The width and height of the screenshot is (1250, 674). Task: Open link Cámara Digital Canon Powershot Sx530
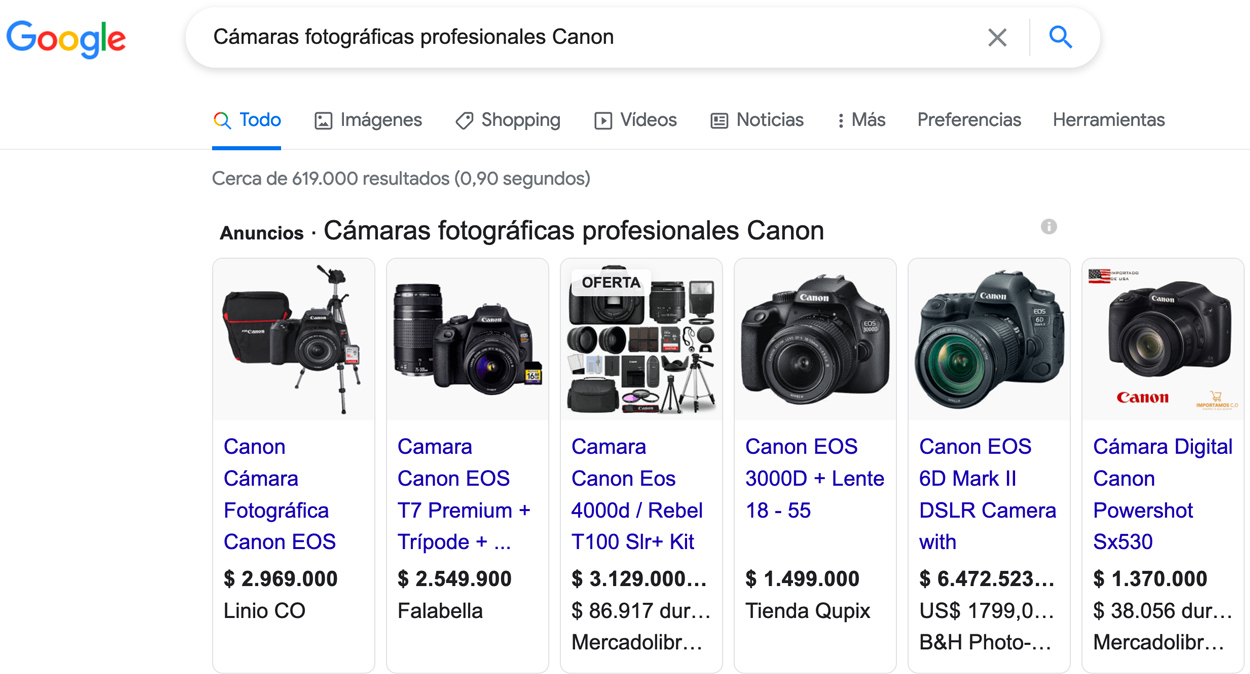pyautogui.click(x=1163, y=494)
